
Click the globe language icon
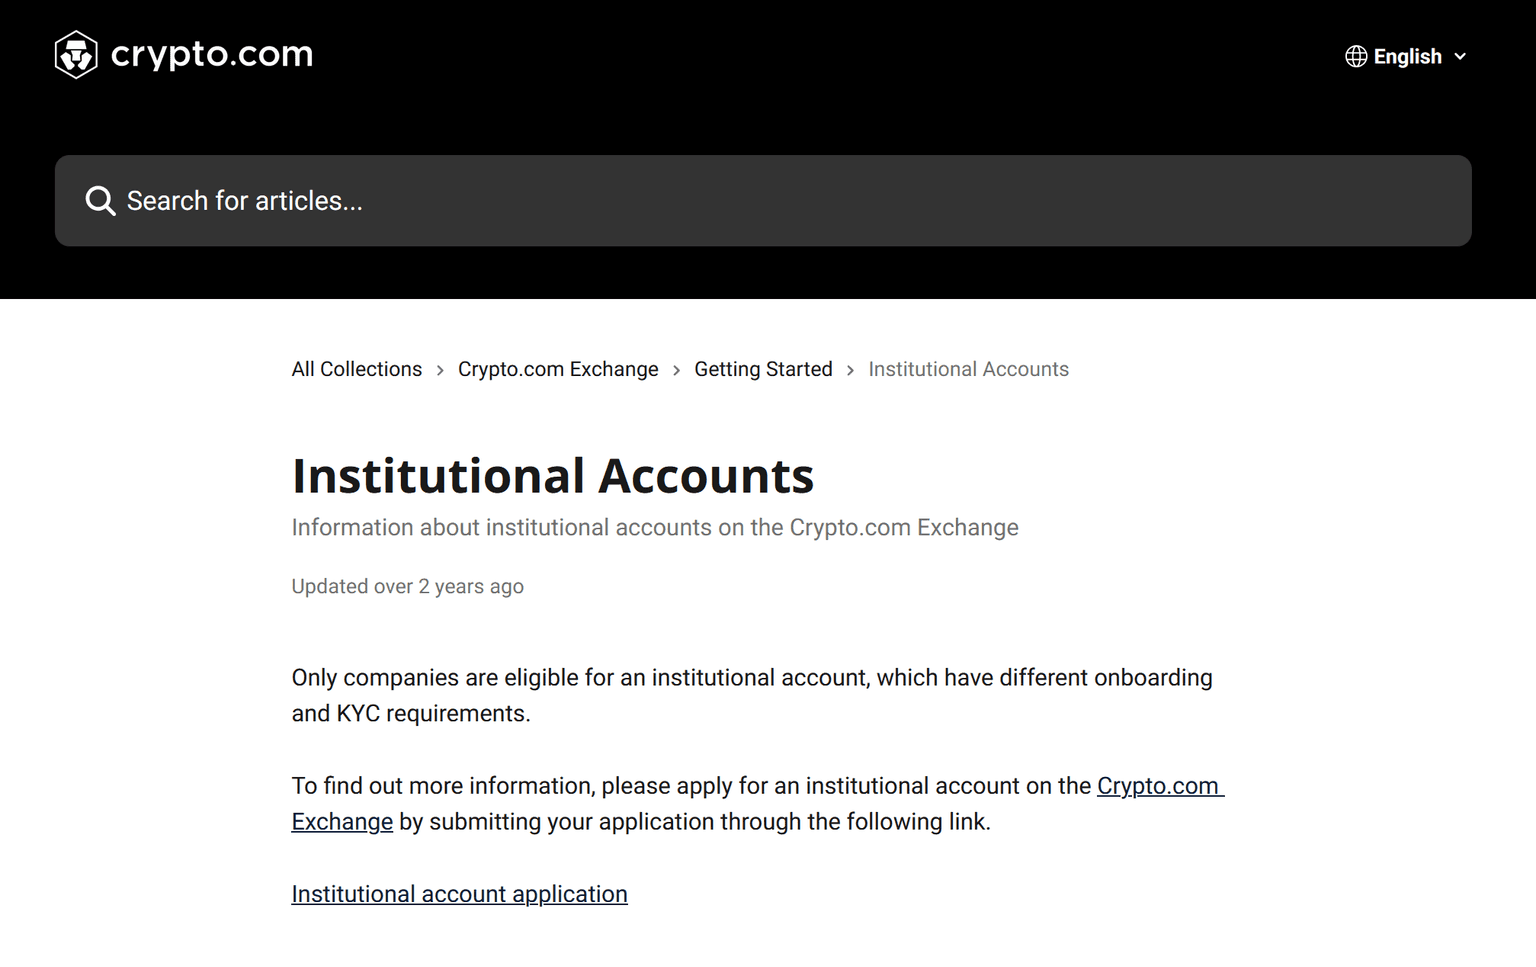point(1355,57)
